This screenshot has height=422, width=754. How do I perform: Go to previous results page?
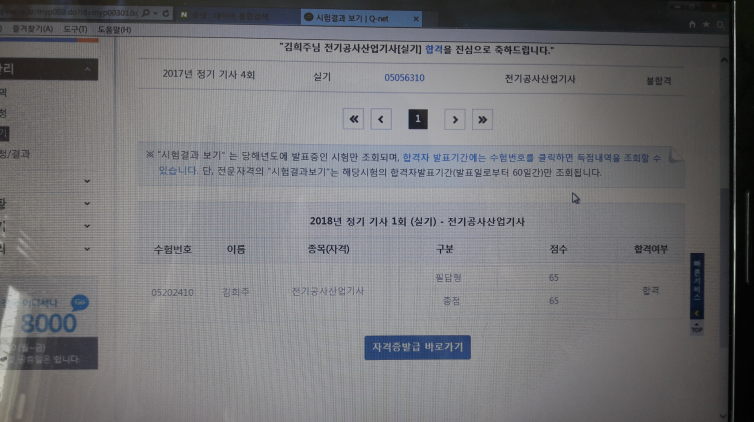click(380, 119)
